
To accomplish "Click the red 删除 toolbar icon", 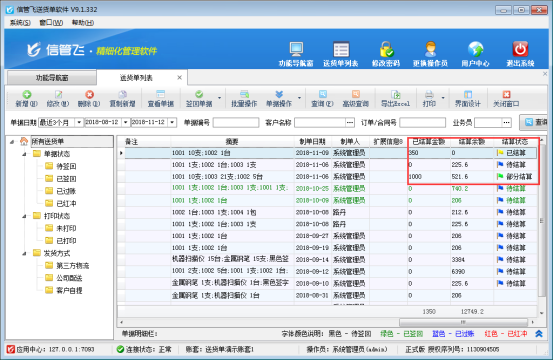I will pos(89,94).
